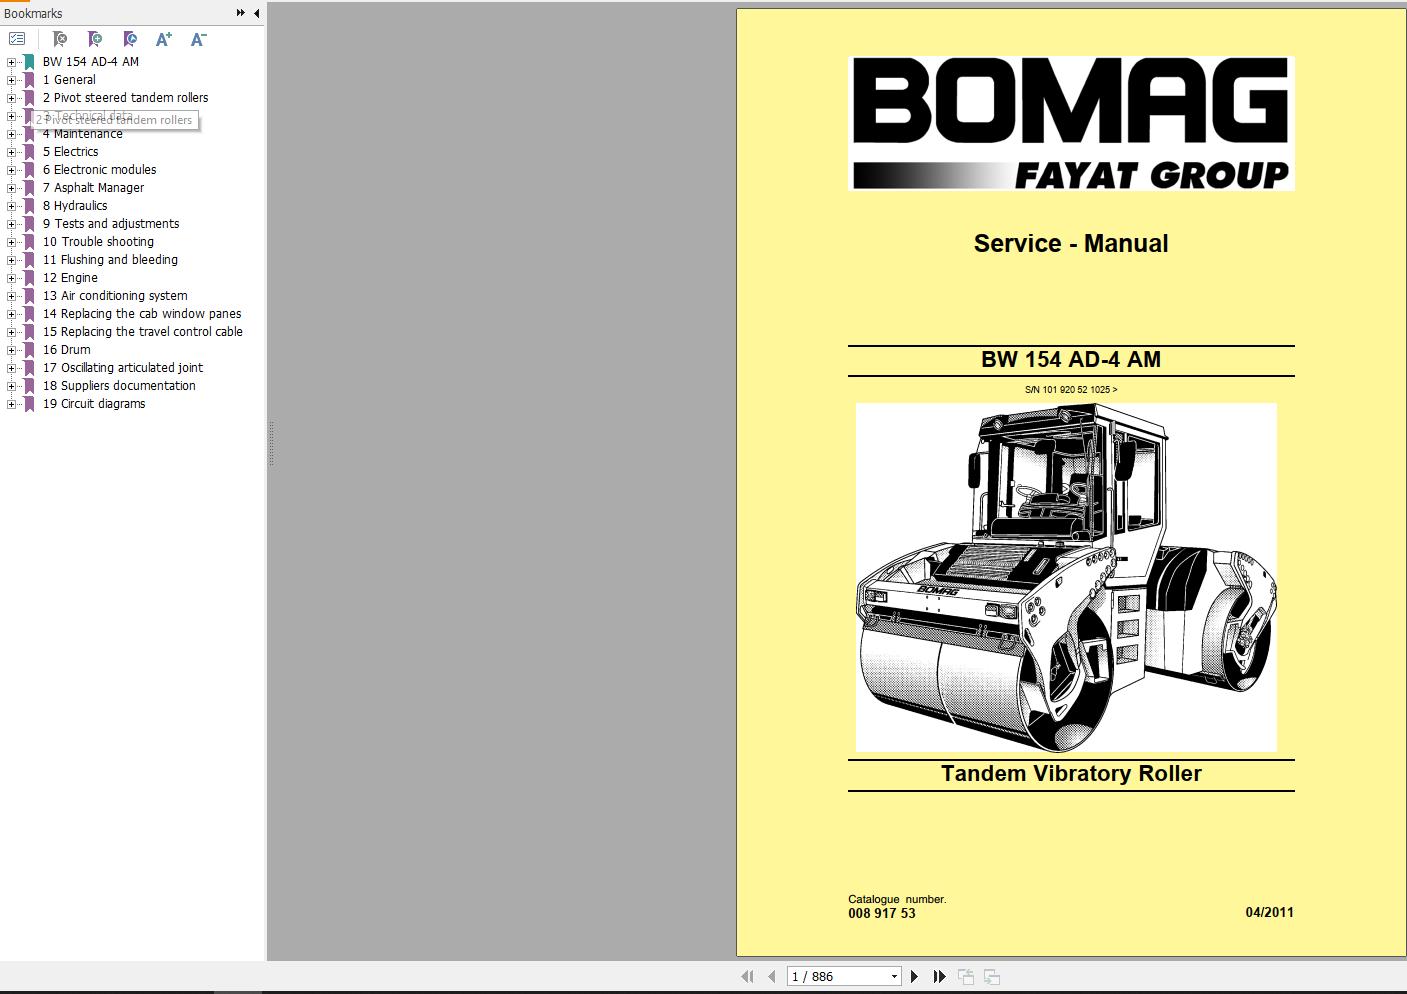This screenshot has height=994, width=1407.
Task: Expand the 16 Drum bookmark
Action: tap(11, 350)
